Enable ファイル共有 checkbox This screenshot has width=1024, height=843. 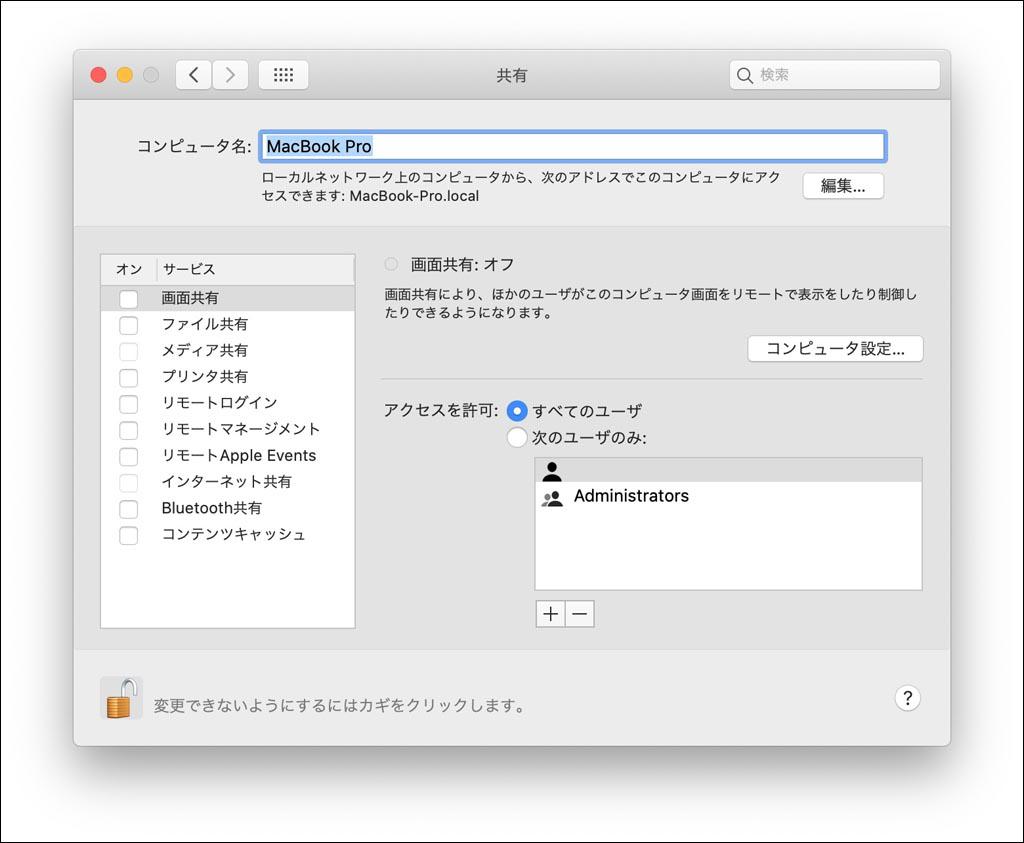tap(129, 325)
